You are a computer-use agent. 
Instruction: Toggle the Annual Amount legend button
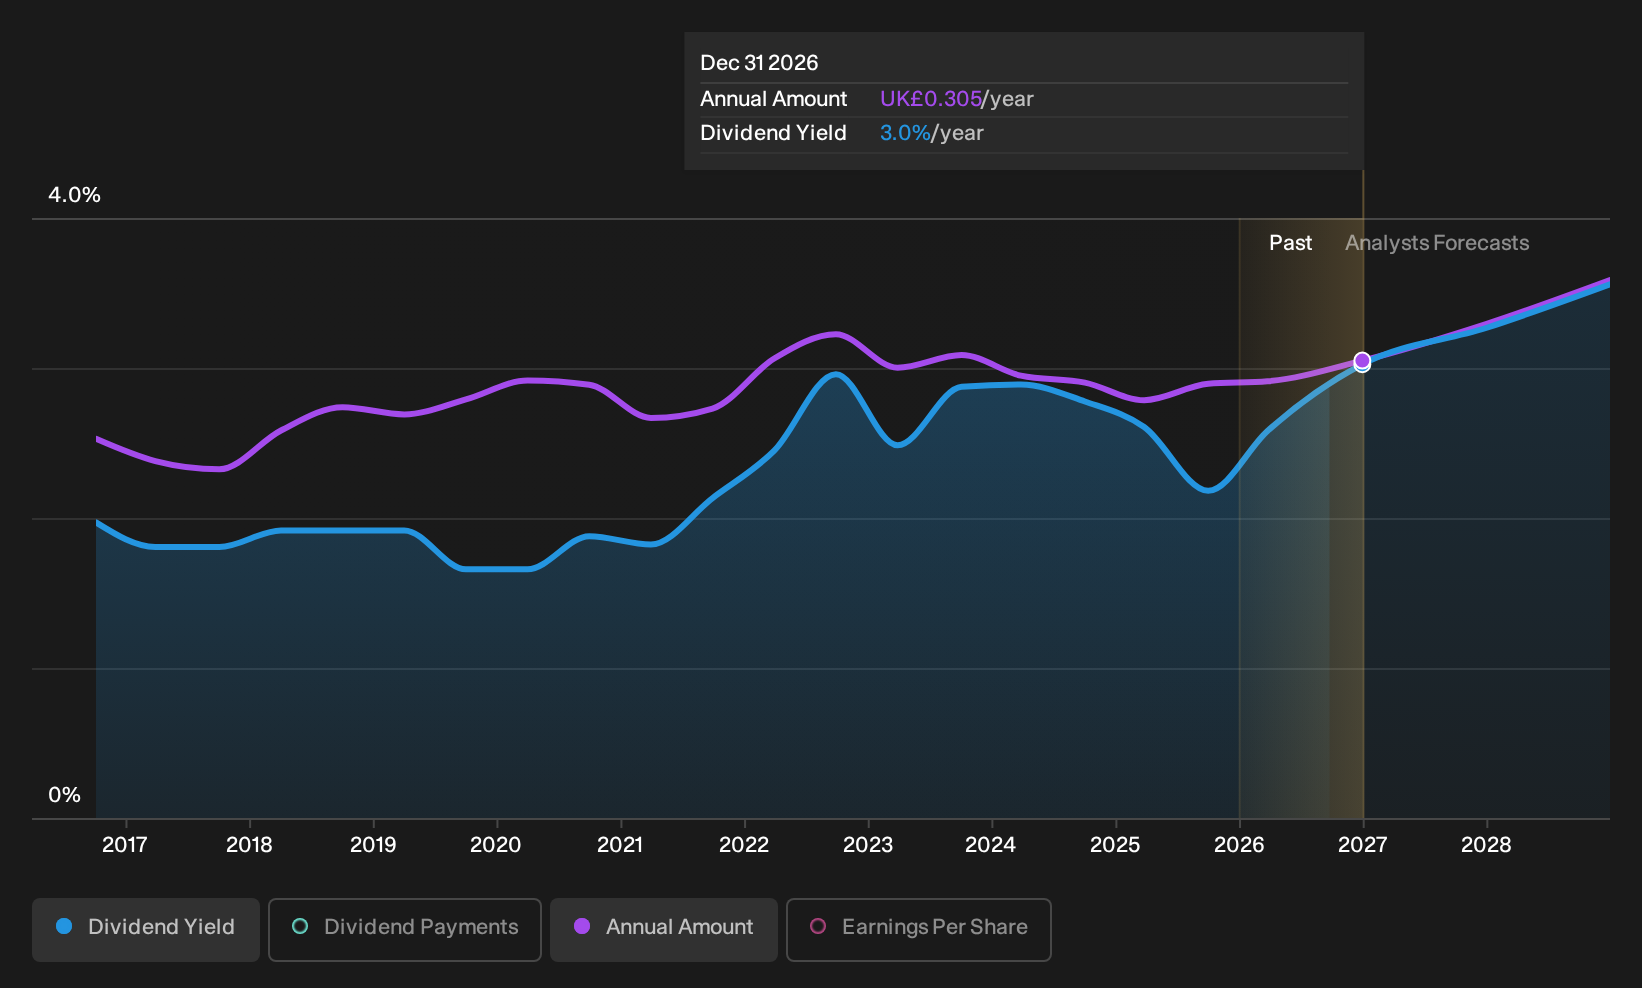664,929
